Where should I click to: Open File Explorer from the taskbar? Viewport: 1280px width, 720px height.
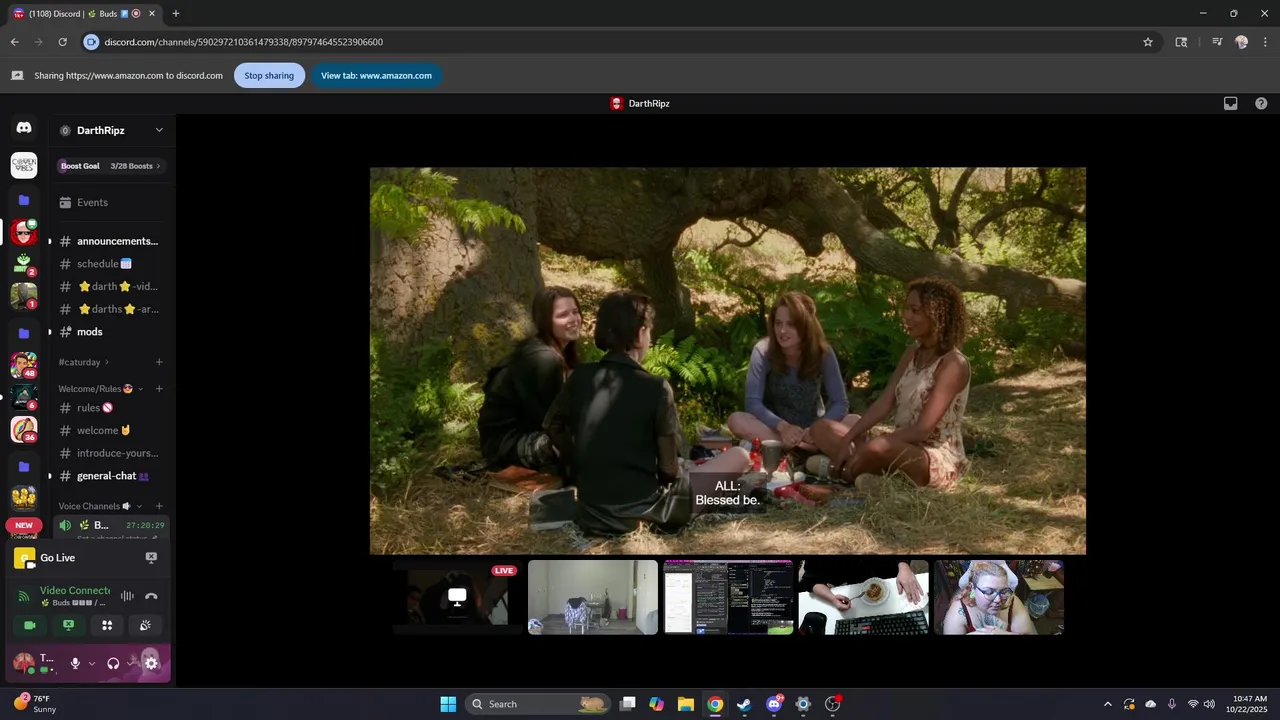tap(685, 704)
